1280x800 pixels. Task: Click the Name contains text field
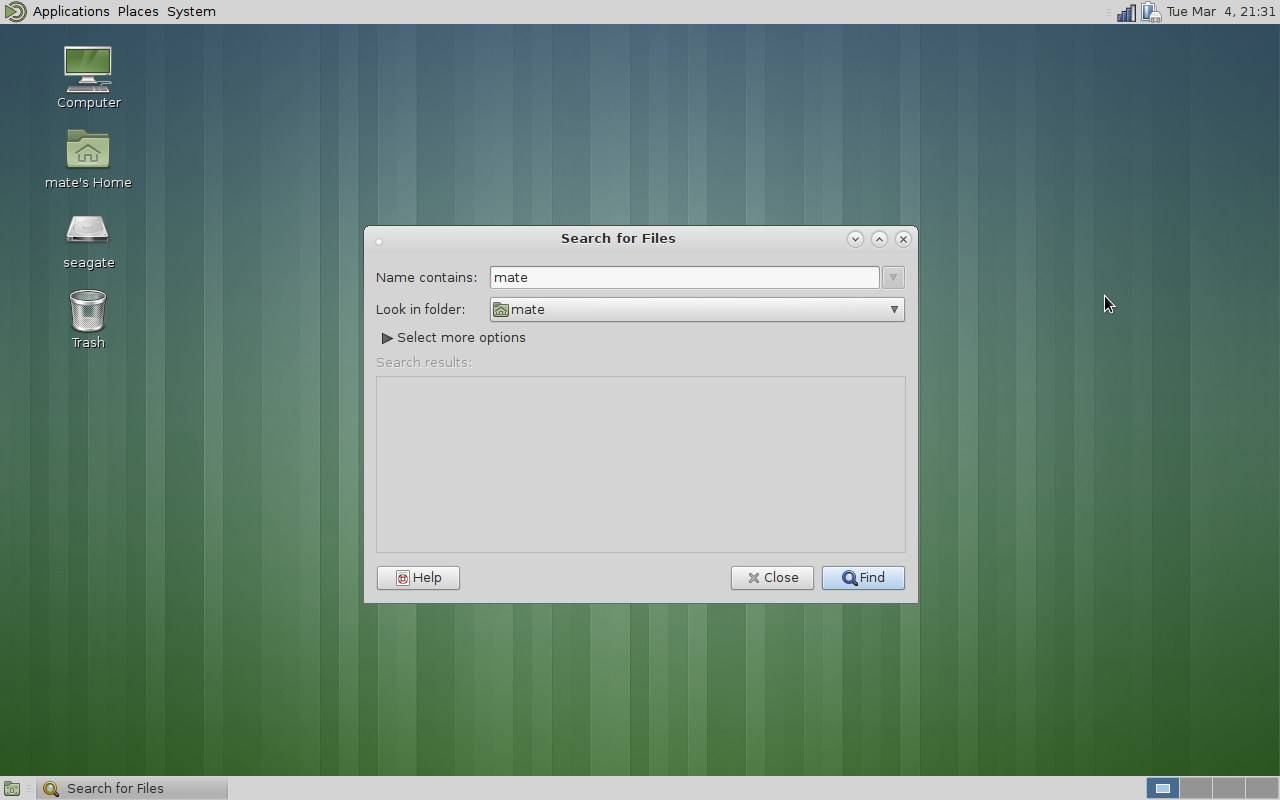(x=684, y=278)
